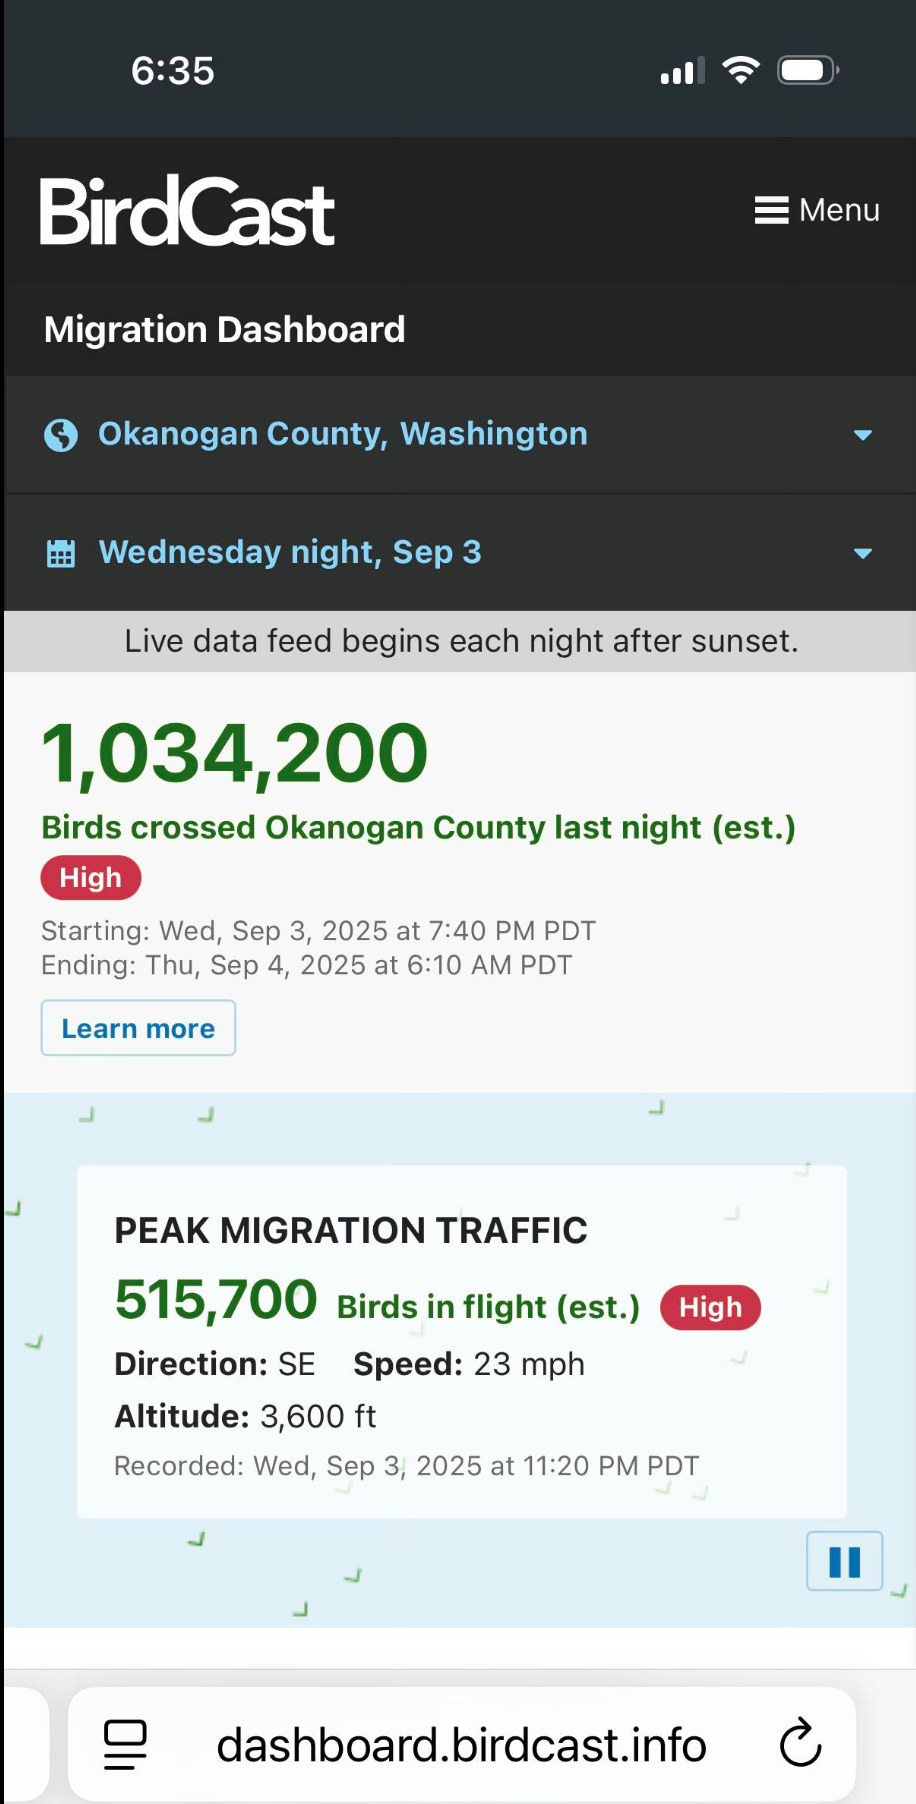Click the High badge next to birds in flight
Screen dimensions: 916x1804
(710, 1307)
